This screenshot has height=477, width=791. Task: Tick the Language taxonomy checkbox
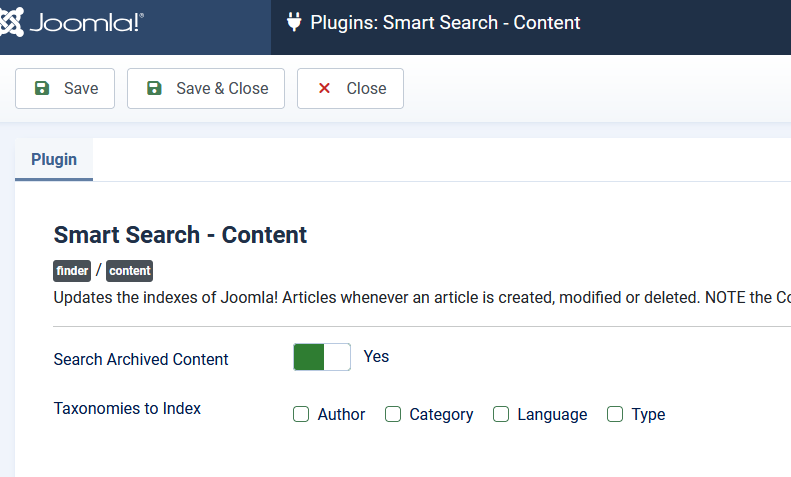pyautogui.click(x=501, y=414)
